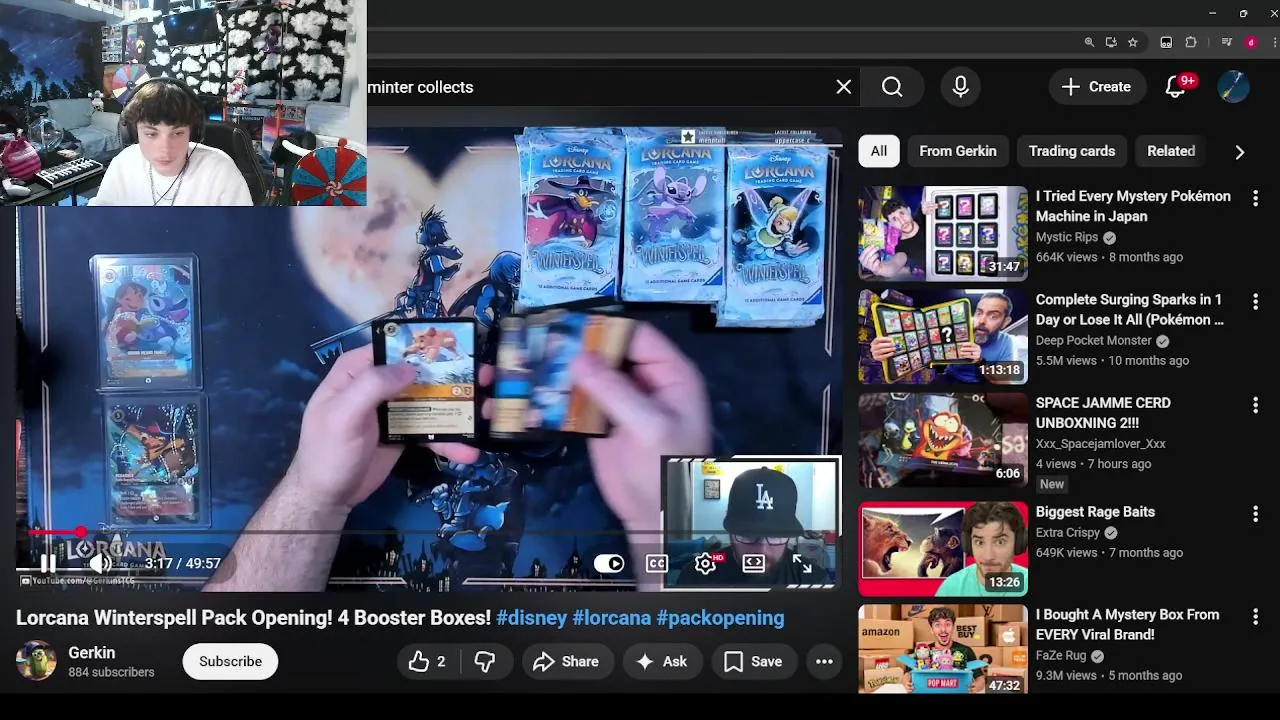
Task: Go to Extra Crispy channel
Action: [1068, 533]
